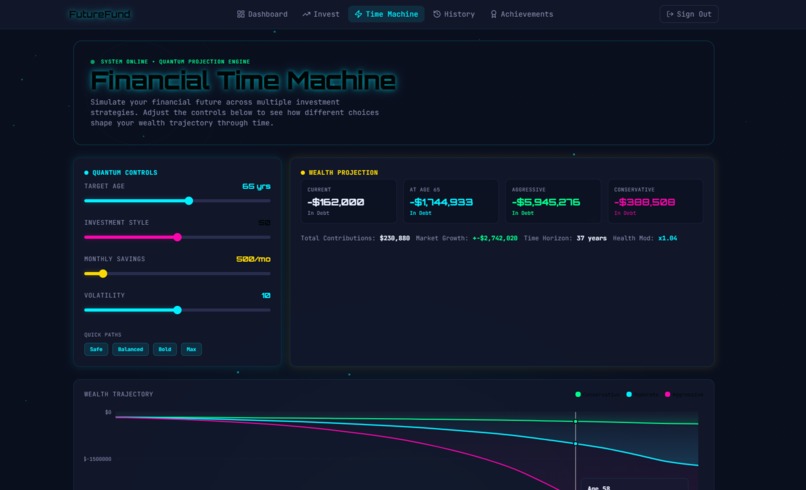This screenshot has width=806, height=490.
Task: Click the 'WEALTH TRAJECTORY' chart title
Action: point(119,394)
